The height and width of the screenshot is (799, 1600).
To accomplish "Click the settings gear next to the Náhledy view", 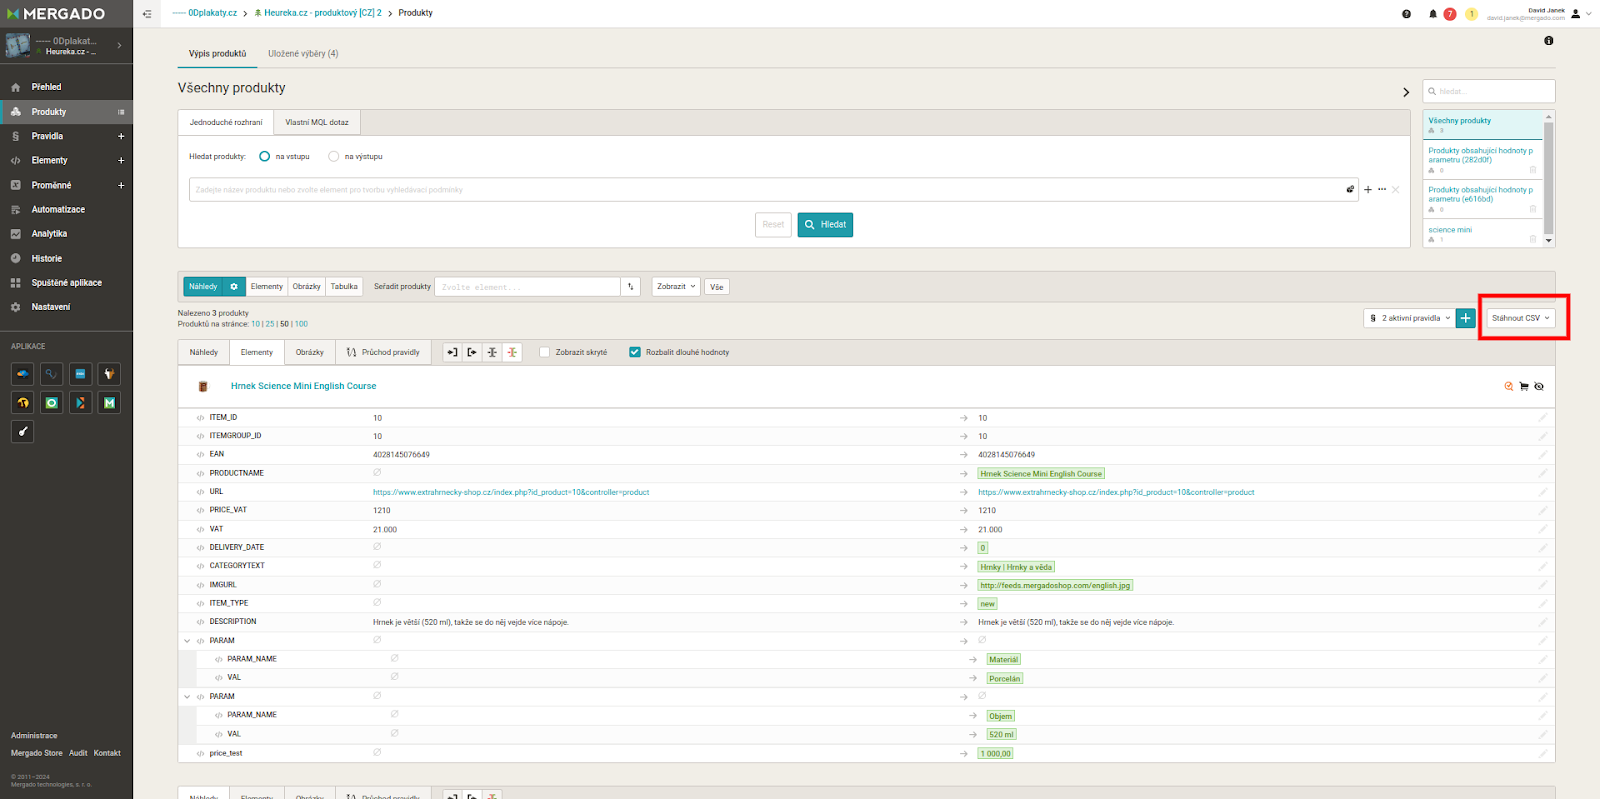I will pyautogui.click(x=234, y=287).
